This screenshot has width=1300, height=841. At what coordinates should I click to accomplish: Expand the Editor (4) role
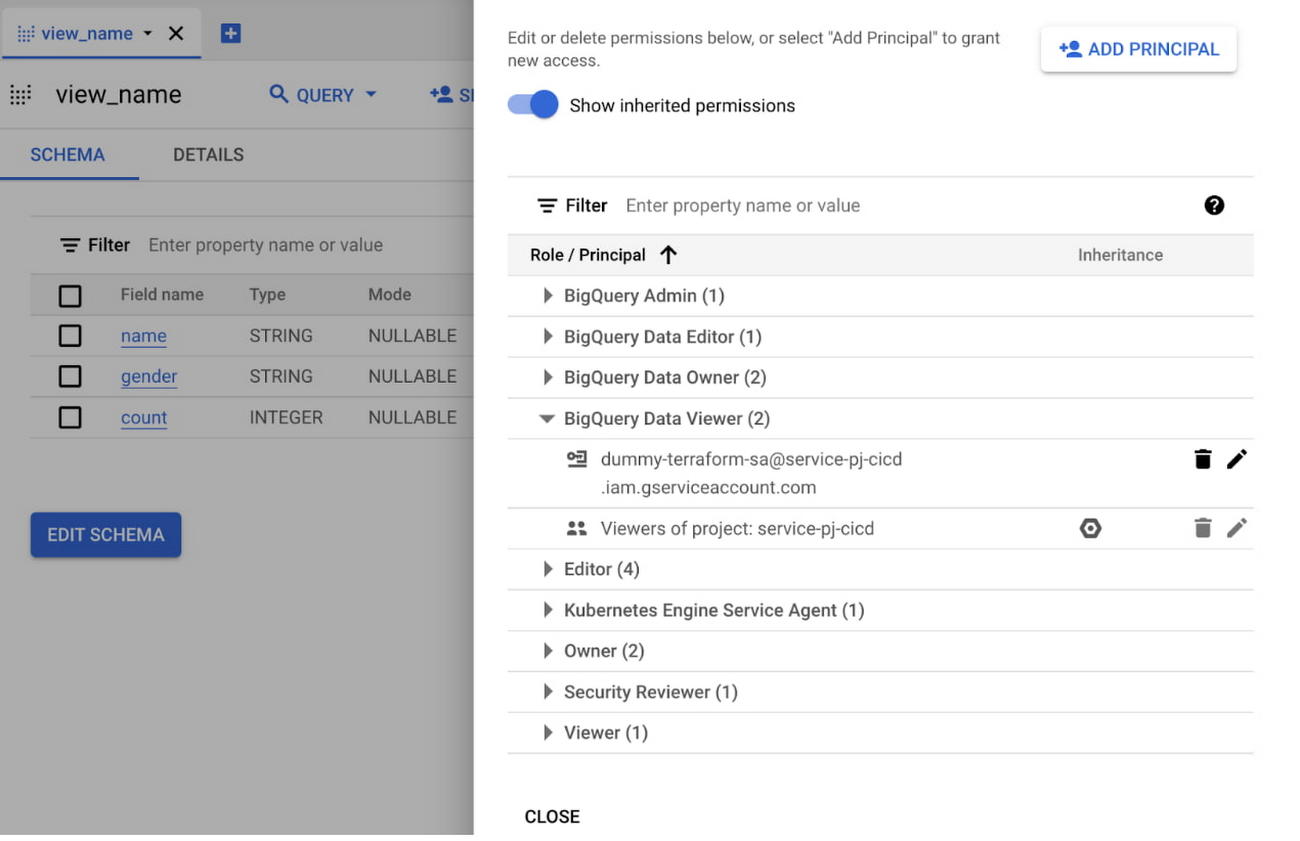pyautogui.click(x=547, y=569)
